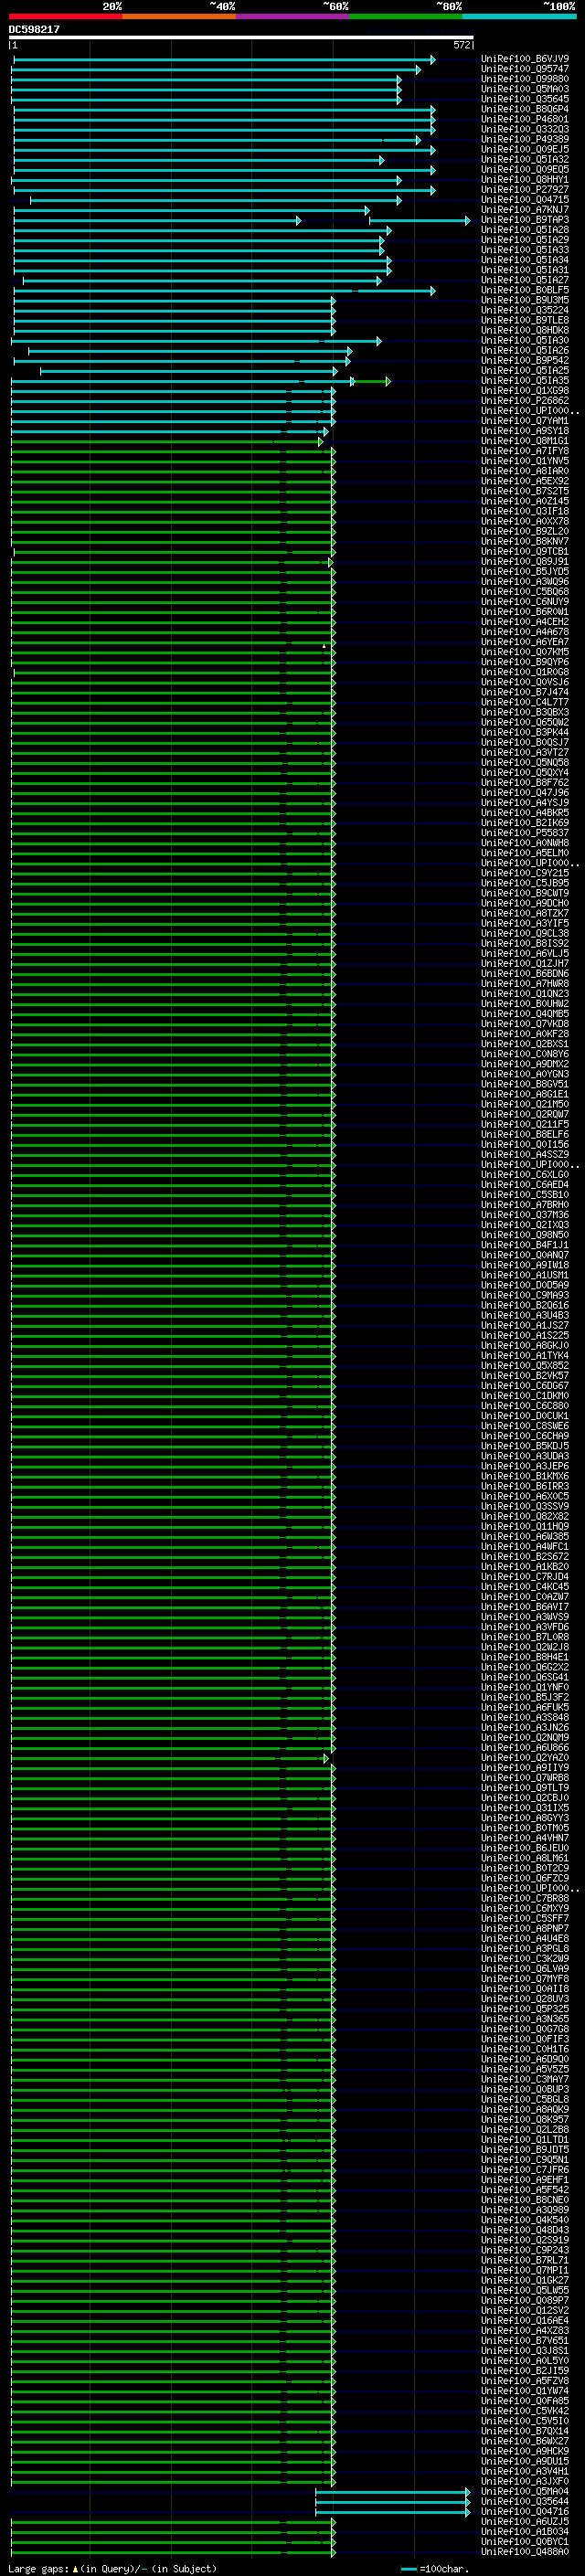Screen dimensions: 585x2576
Task: Click the UniRef100_A6UZJ5 label
Action: (525, 2522)
